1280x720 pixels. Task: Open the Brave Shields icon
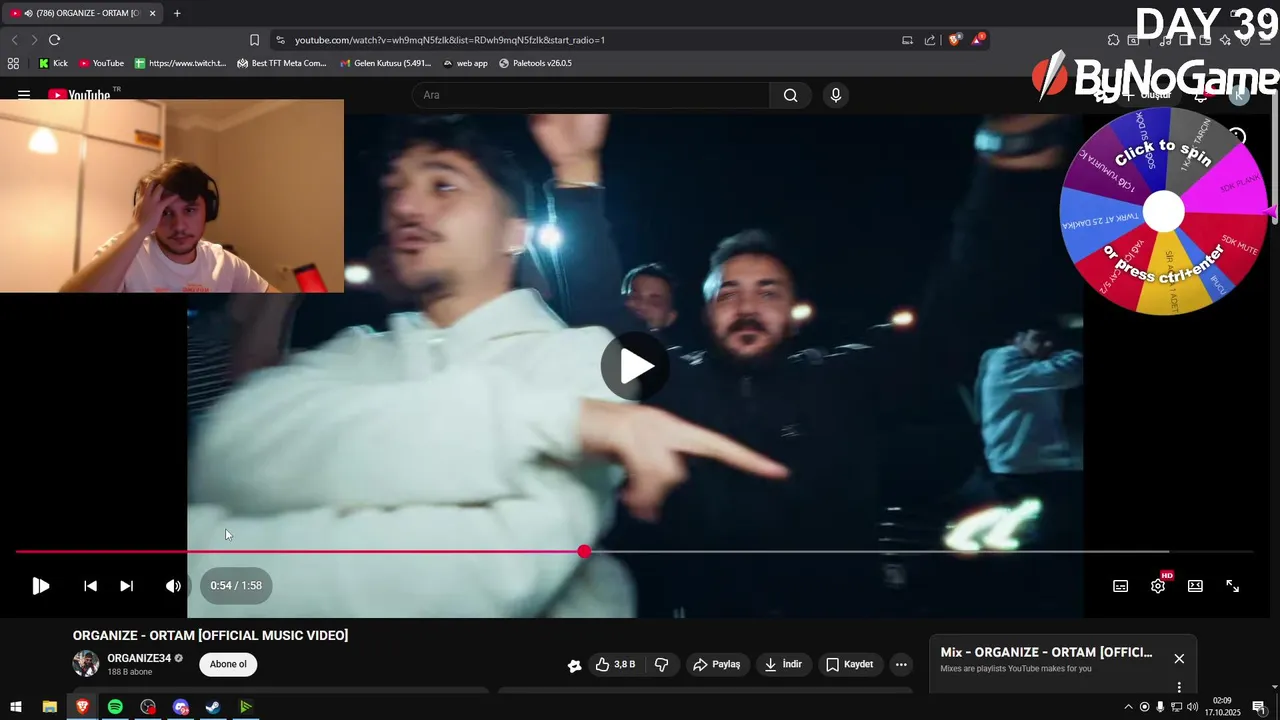[955, 40]
